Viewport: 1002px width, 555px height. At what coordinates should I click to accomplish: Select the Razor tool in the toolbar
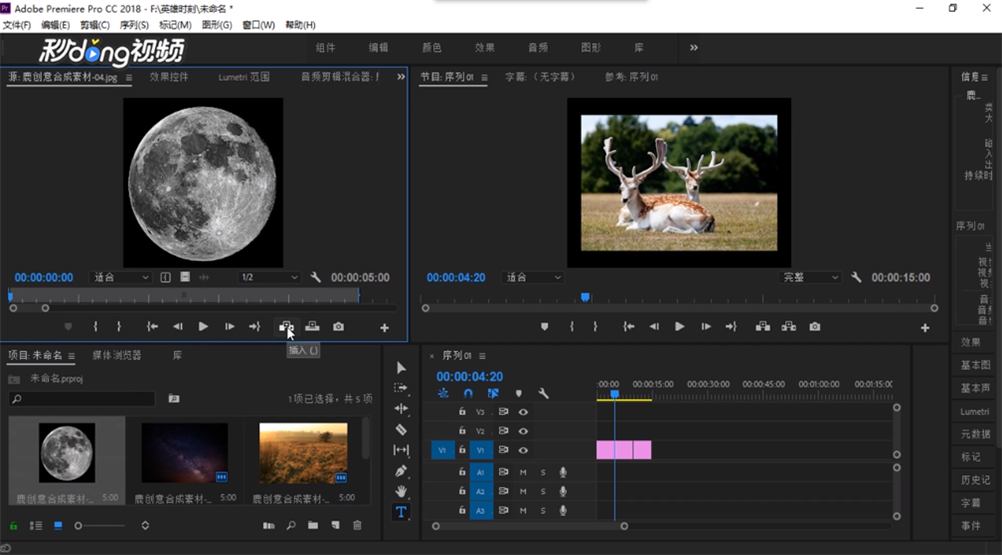[401, 430]
